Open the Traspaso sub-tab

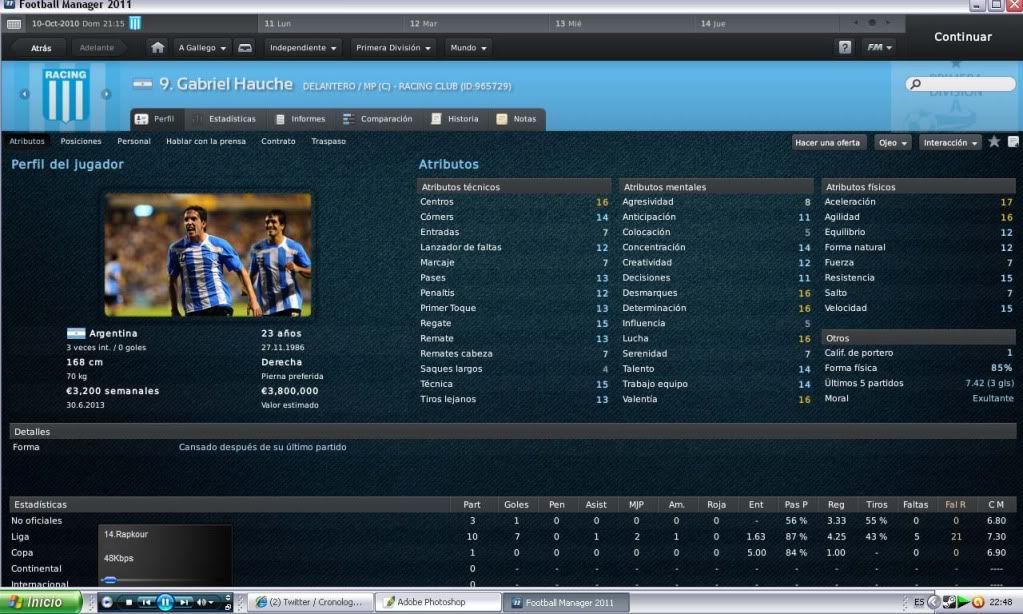click(x=328, y=141)
